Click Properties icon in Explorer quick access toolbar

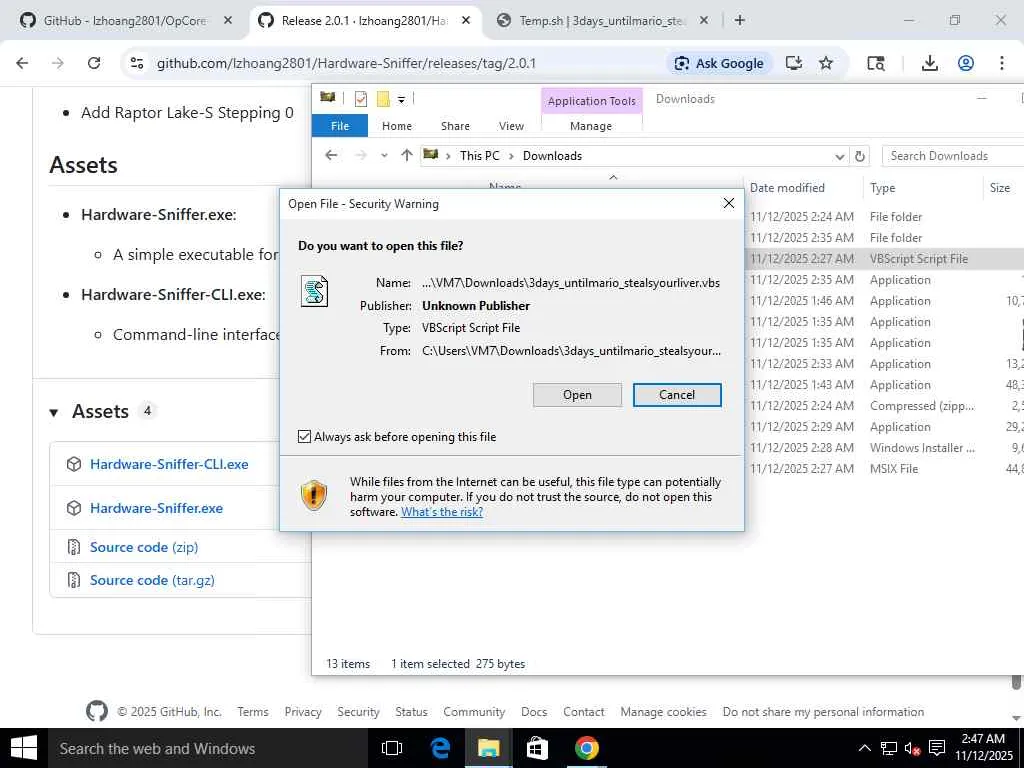(360, 99)
